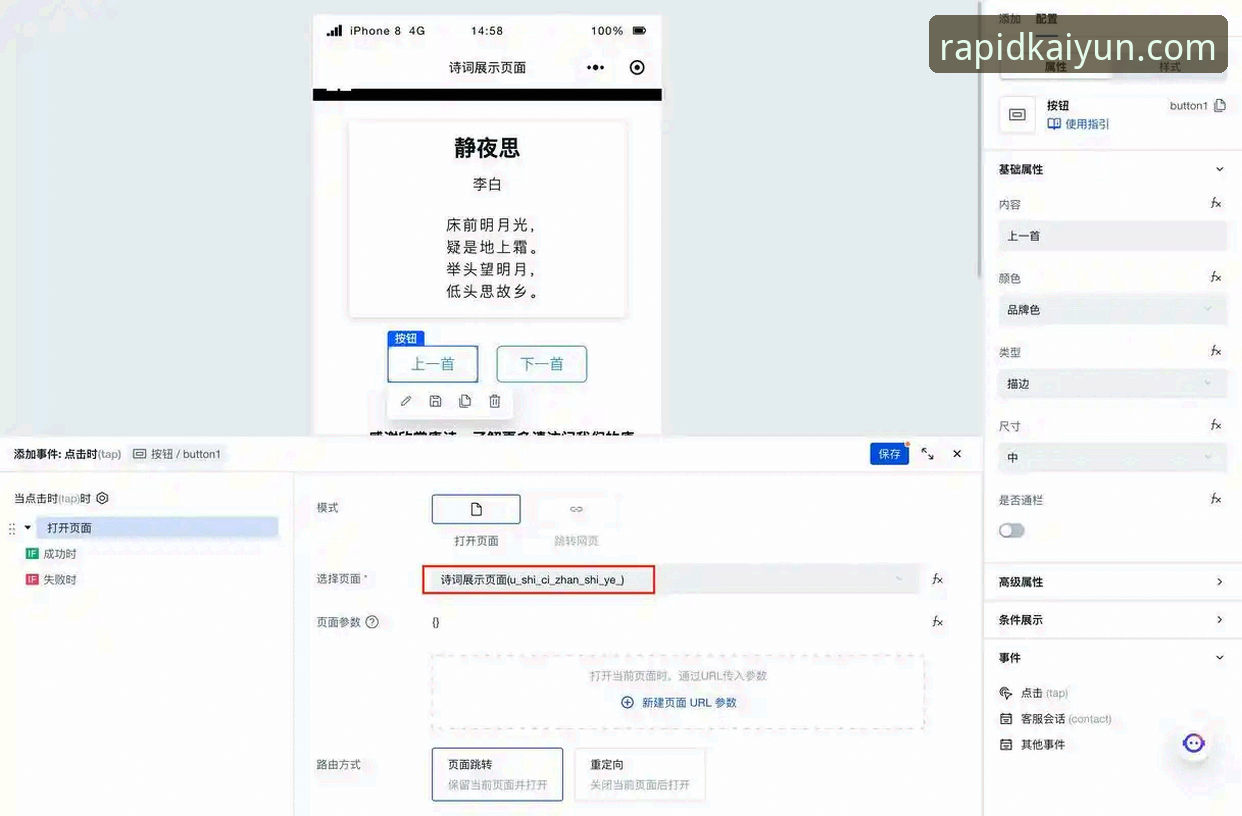Click the fx icon for 内容 property
The width and height of the screenshot is (1242, 816).
1216,203
